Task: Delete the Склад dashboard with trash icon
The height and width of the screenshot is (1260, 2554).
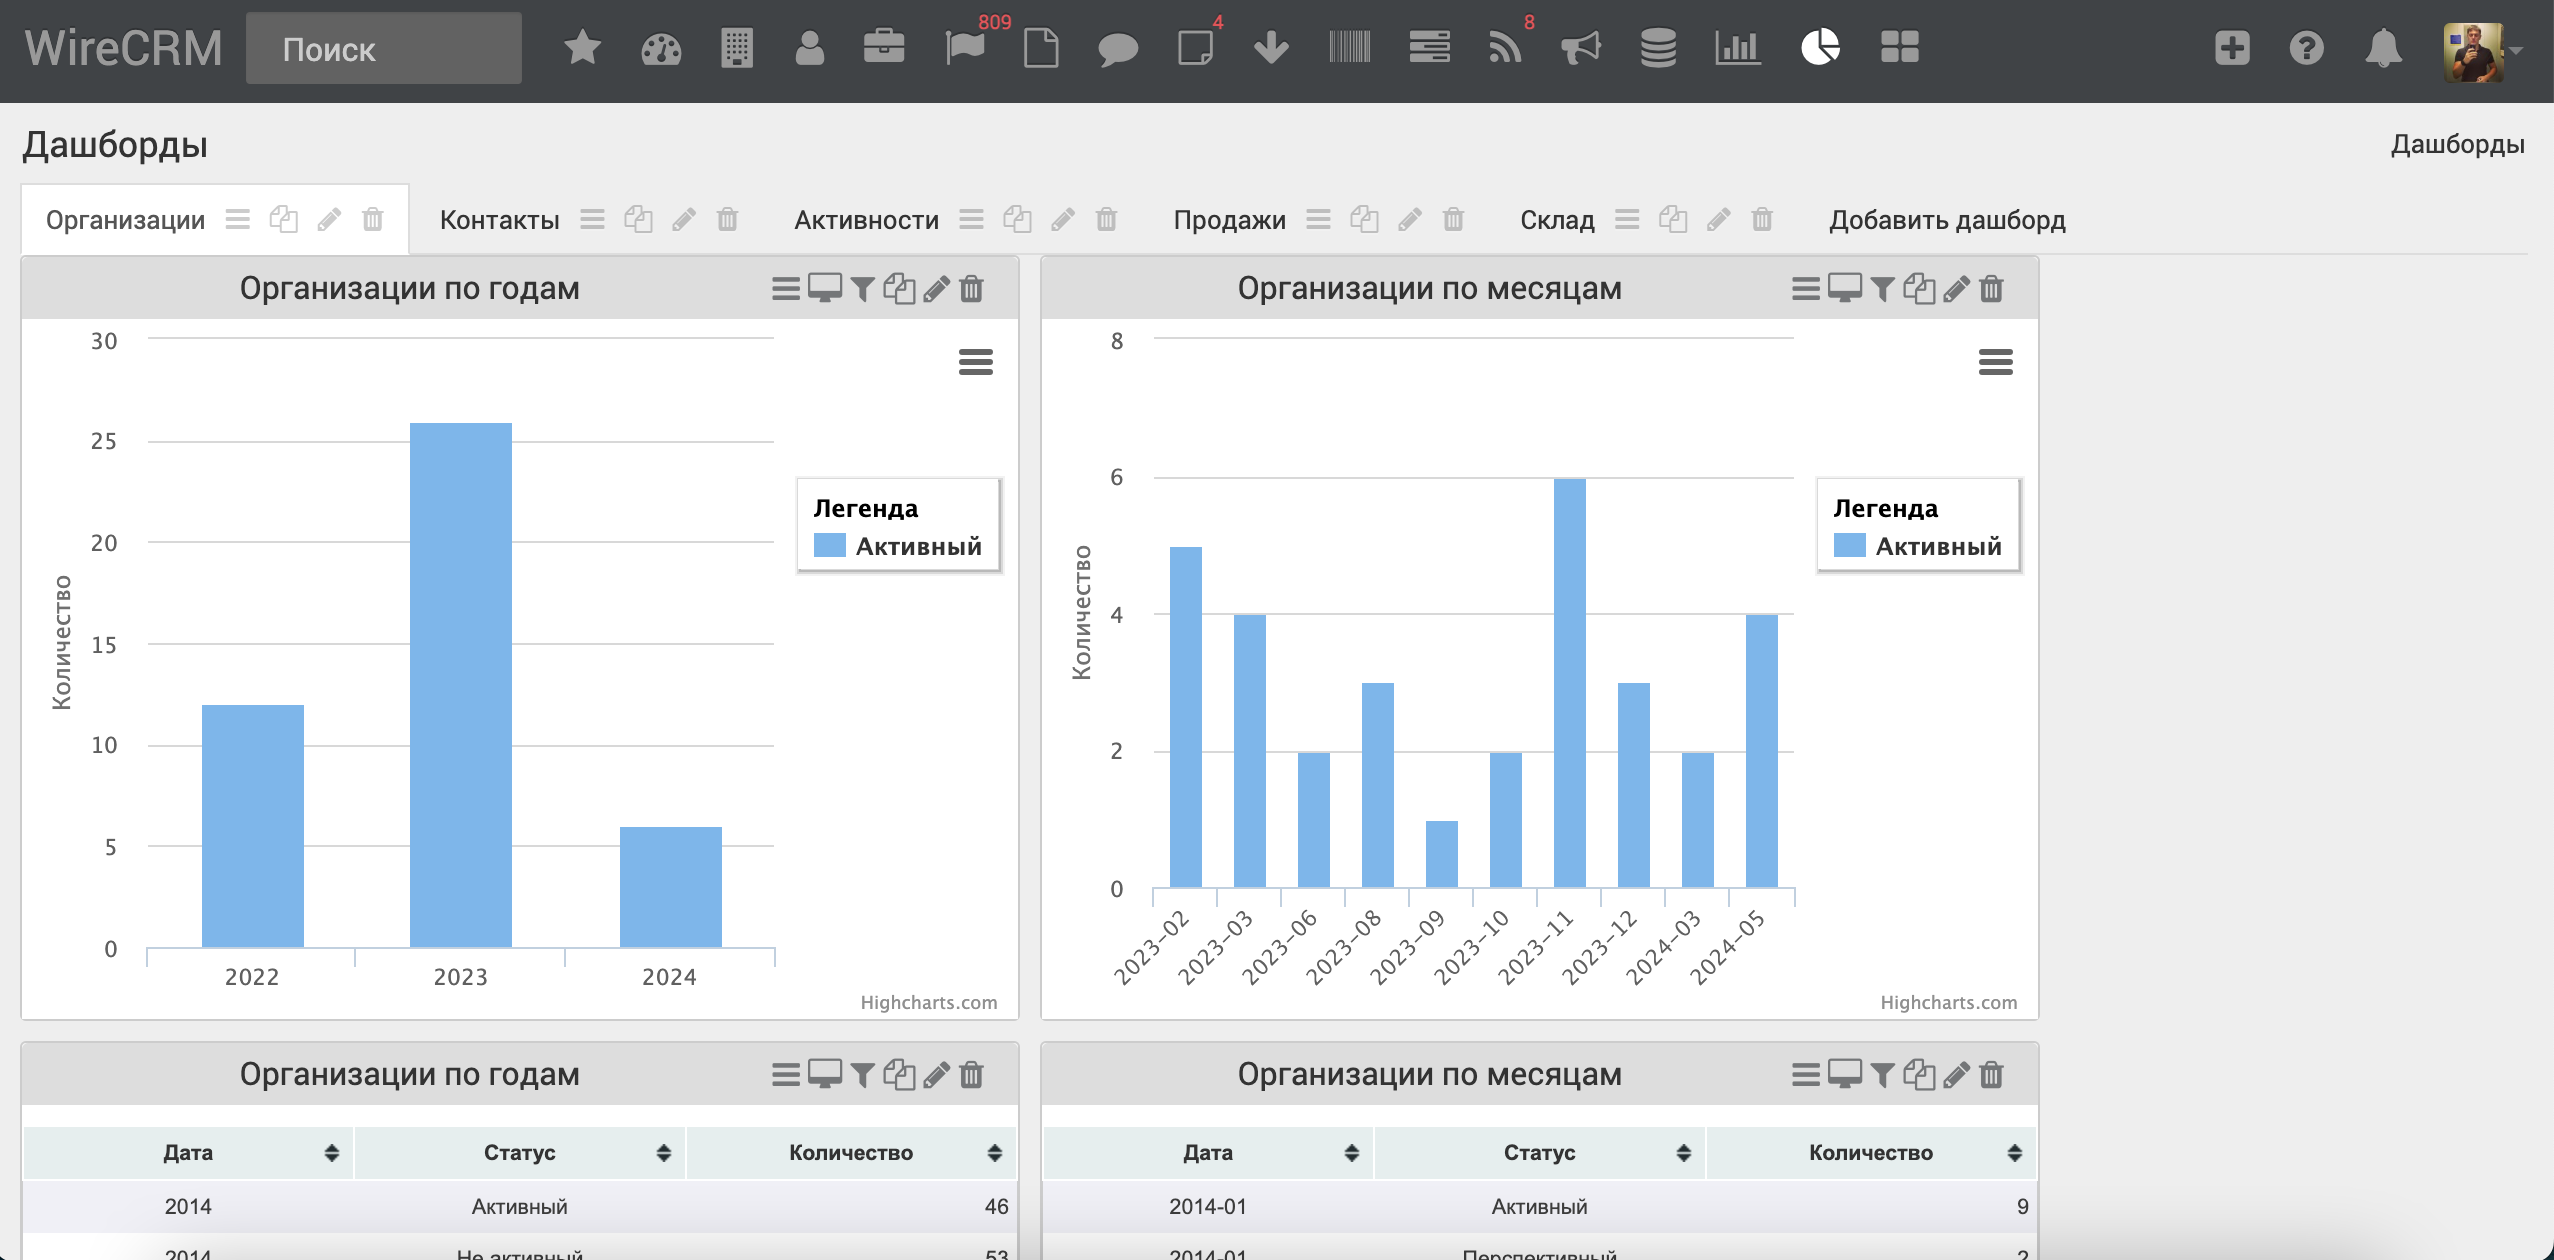Action: click(x=1761, y=219)
